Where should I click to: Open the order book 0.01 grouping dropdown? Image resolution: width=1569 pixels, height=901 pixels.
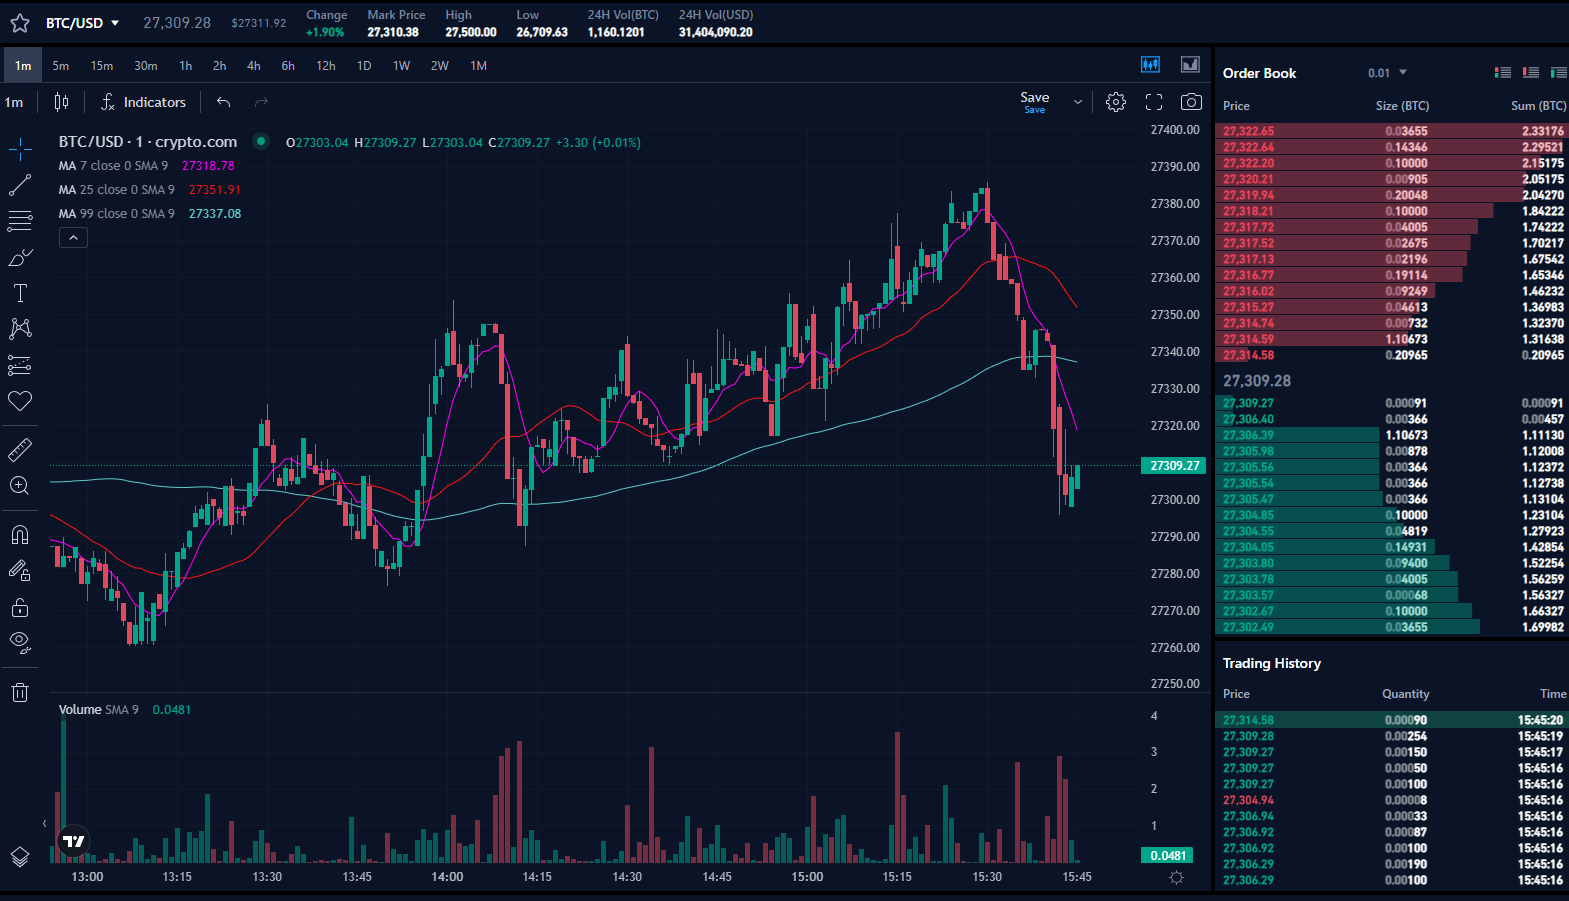click(1388, 73)
